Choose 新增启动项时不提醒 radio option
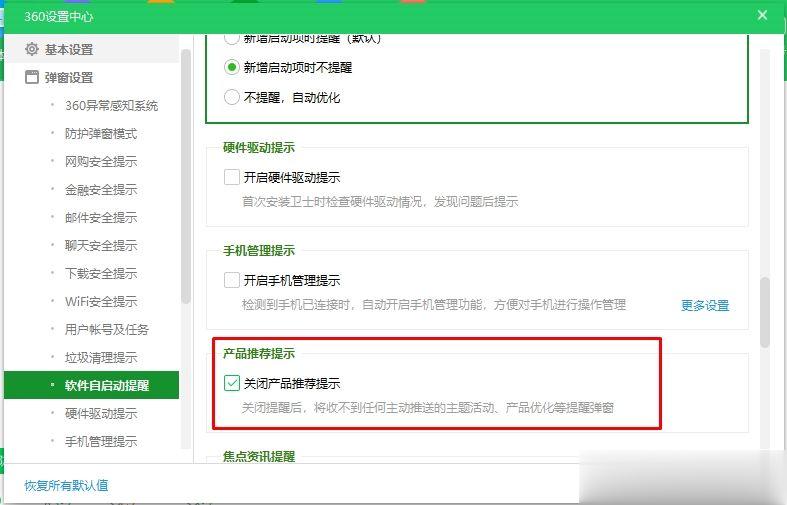The width and height of the screenshot is (787, 505). pos(231,67)
